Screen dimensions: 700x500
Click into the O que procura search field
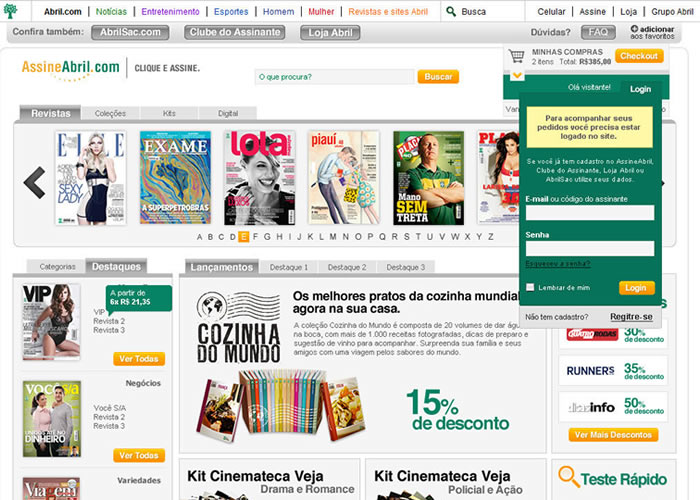pyautogui.click(x=334, y=77)
